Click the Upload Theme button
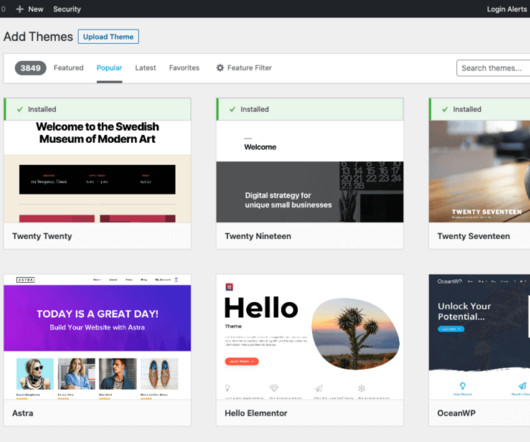Viewport: 530px width, 442px height. coord(108,36)
